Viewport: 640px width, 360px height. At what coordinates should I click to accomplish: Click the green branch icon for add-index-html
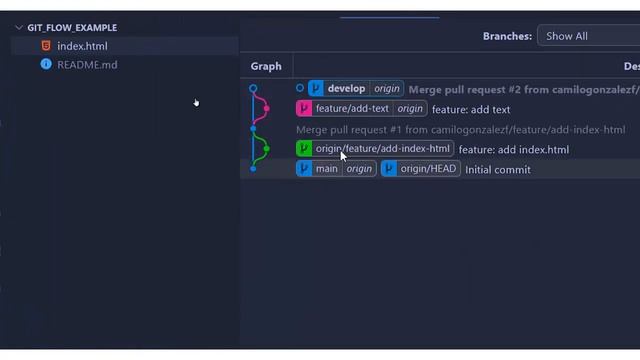(x=304, y=149)
